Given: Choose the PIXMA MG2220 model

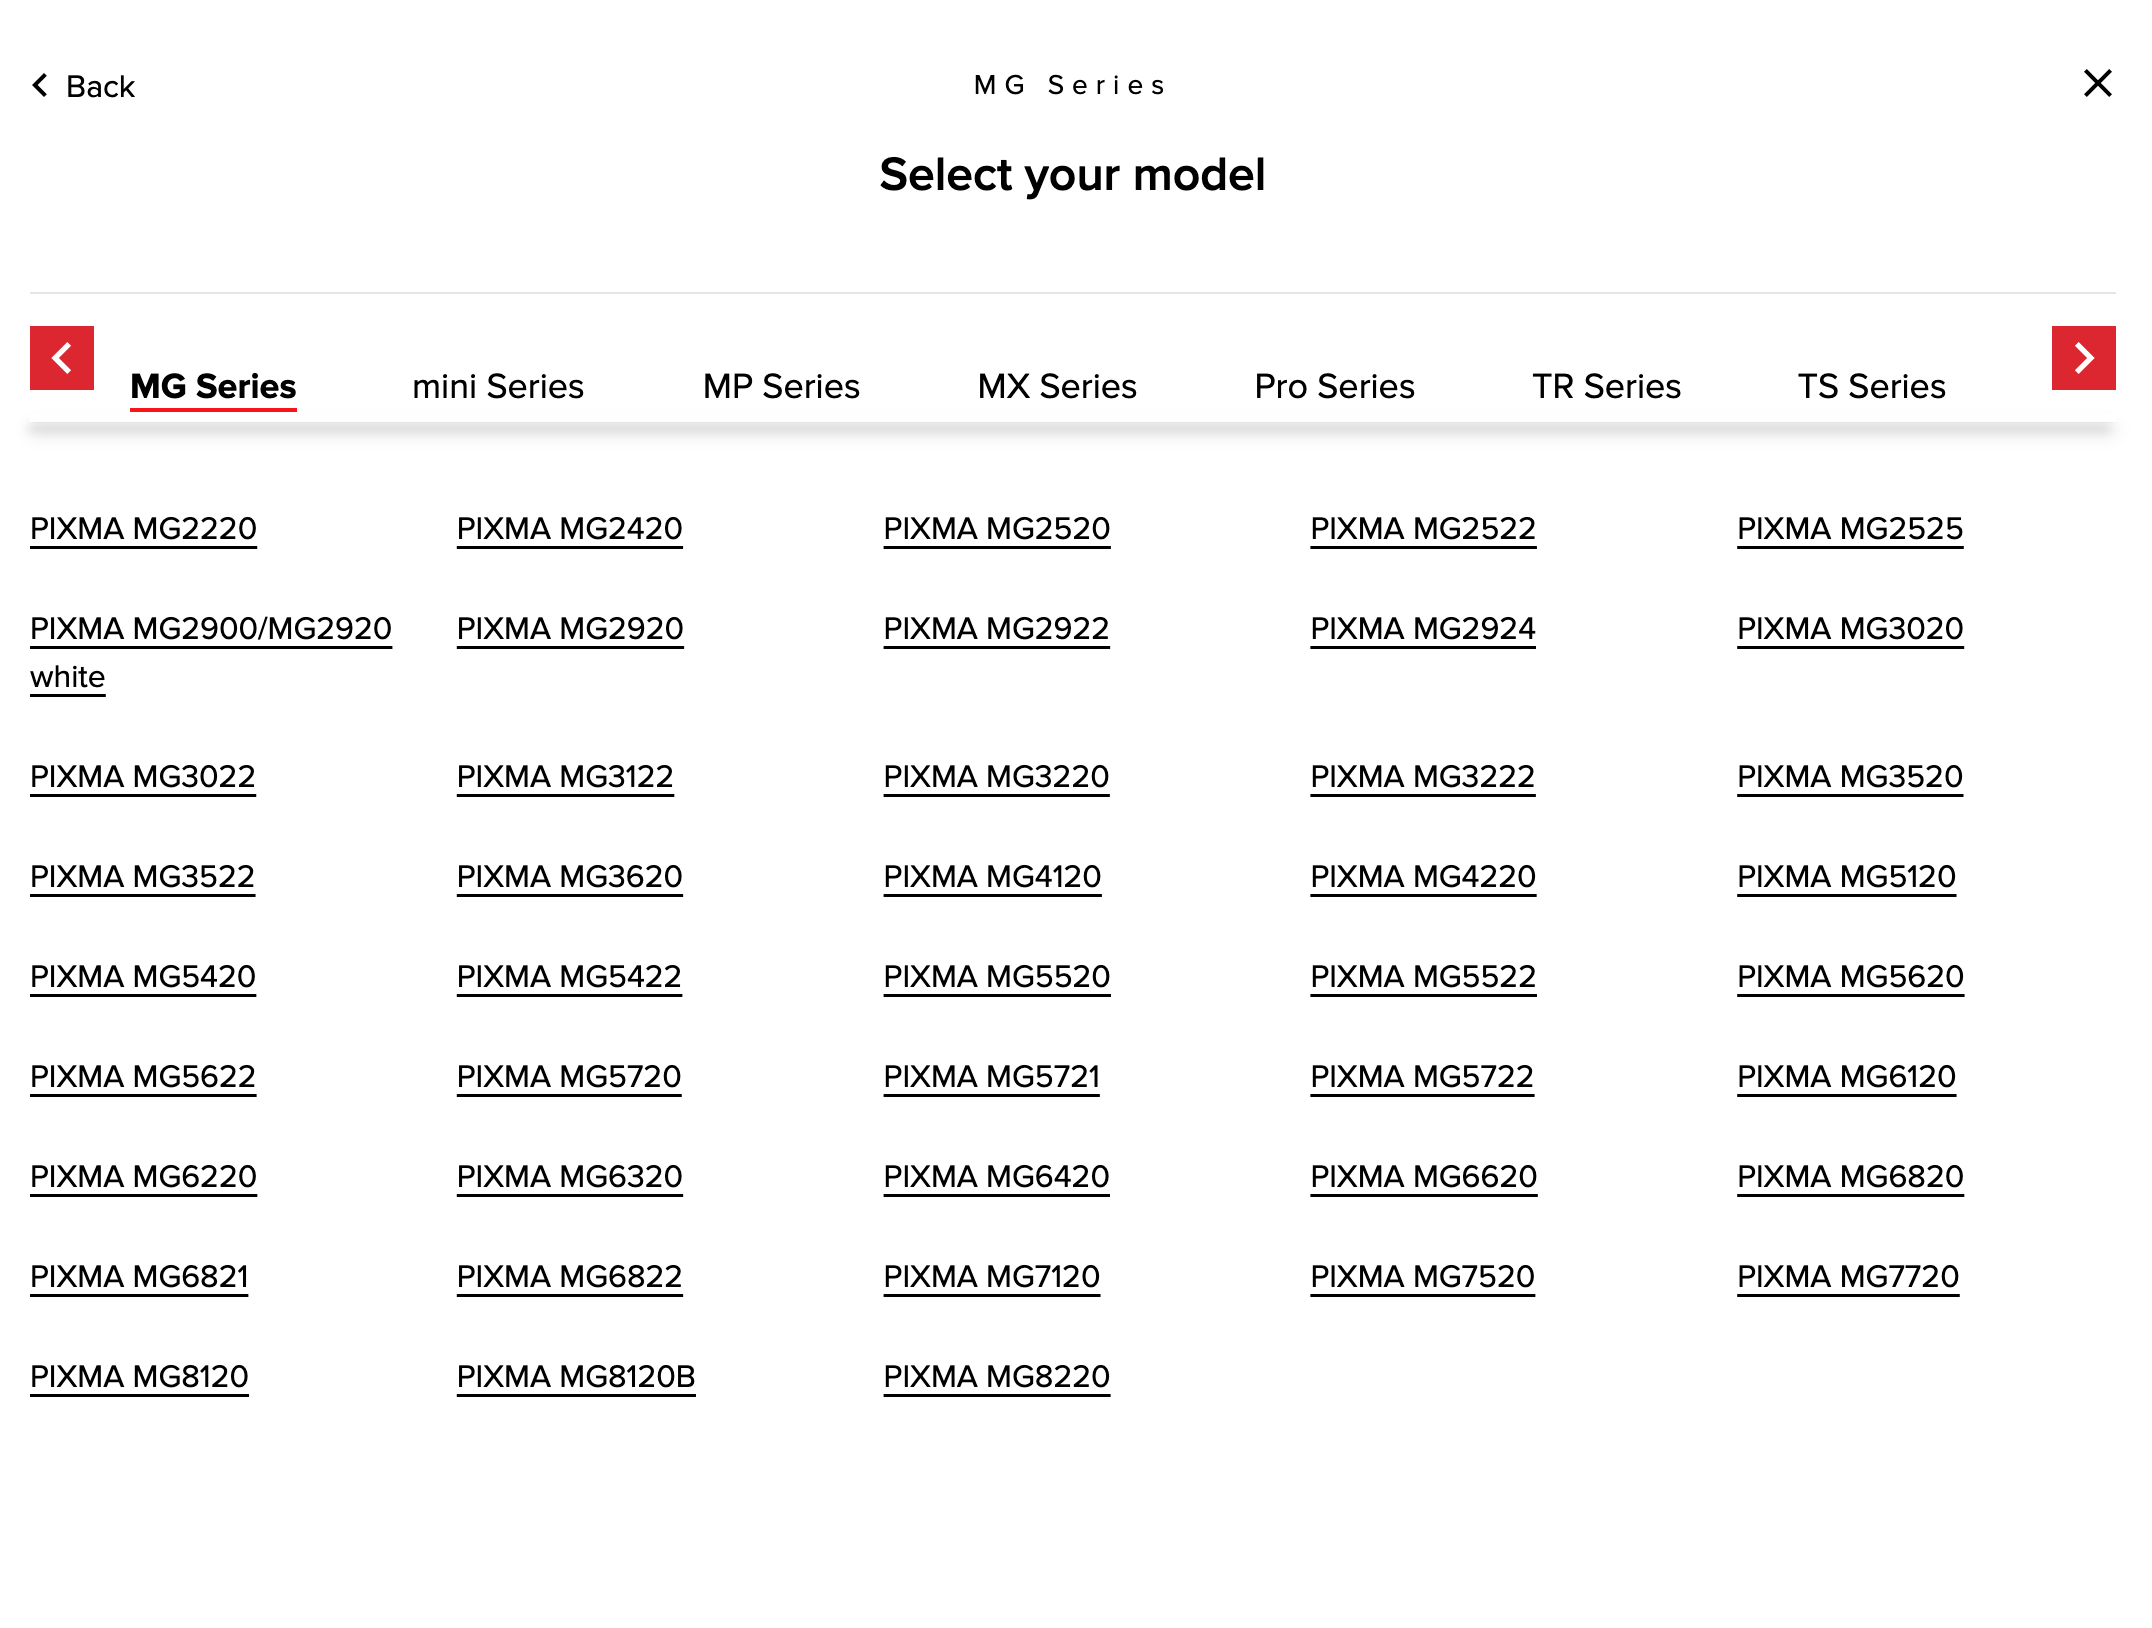Looking at the screenshot, I should [x=143, y=528].
